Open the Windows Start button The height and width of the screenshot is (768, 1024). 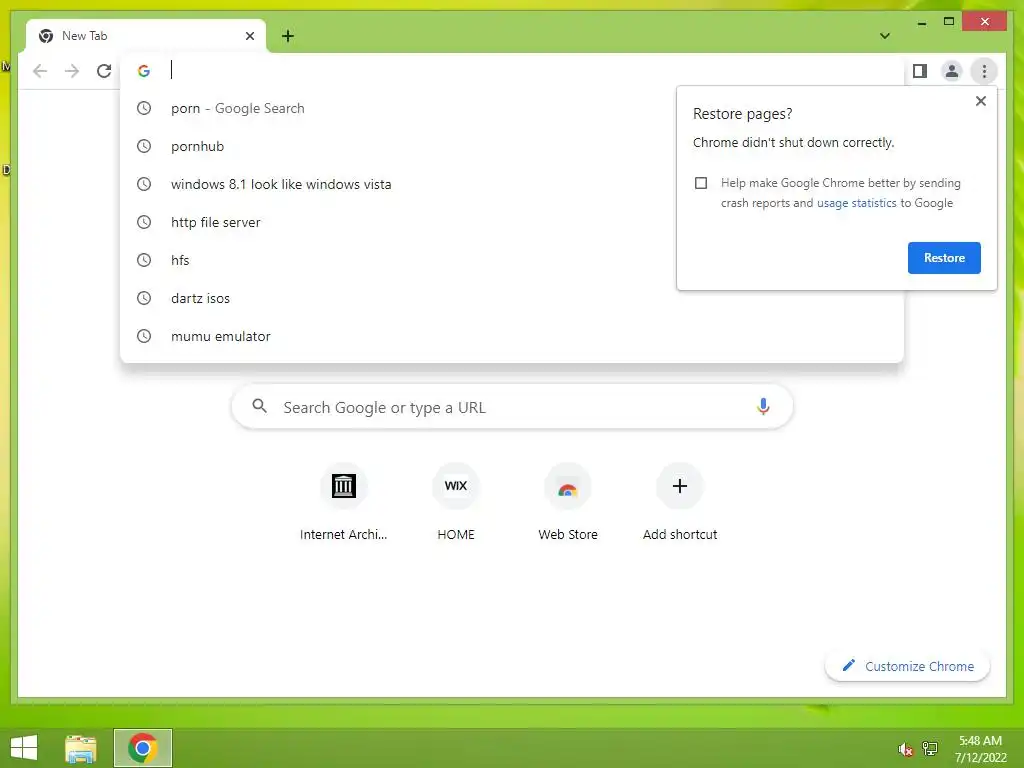click(x=24, y=748)
